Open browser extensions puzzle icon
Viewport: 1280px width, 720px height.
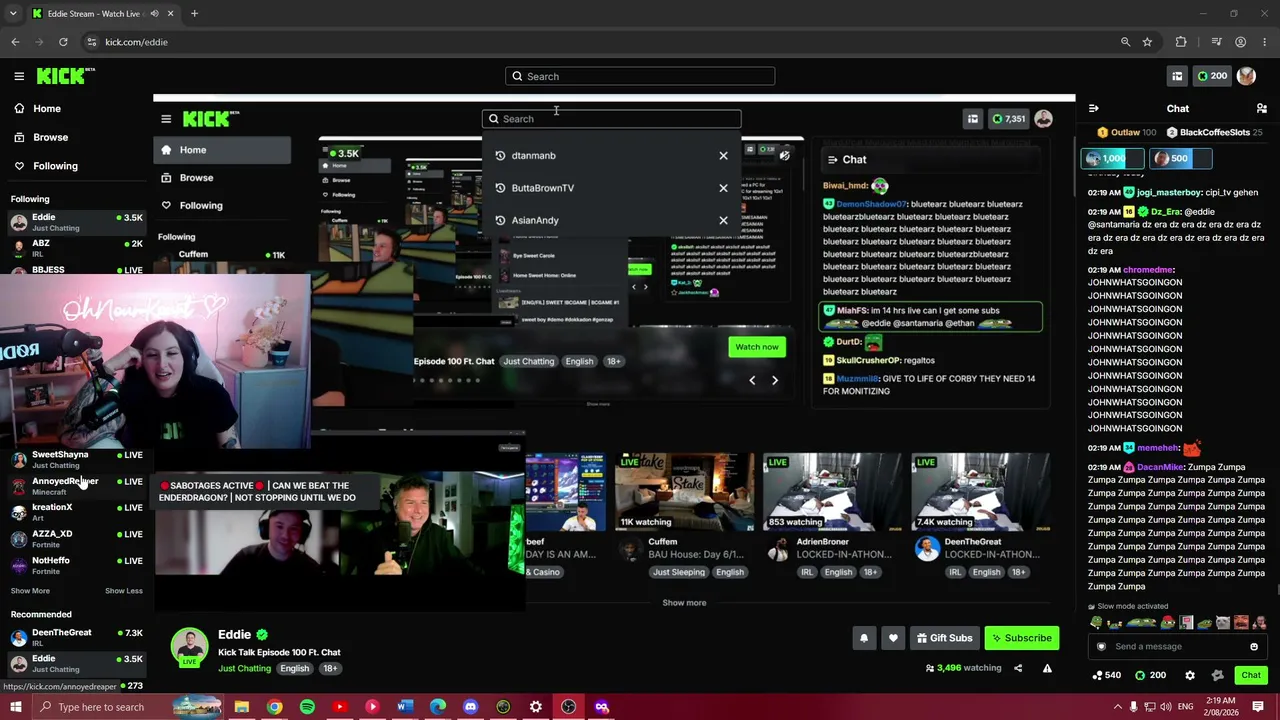[1181, 42]
